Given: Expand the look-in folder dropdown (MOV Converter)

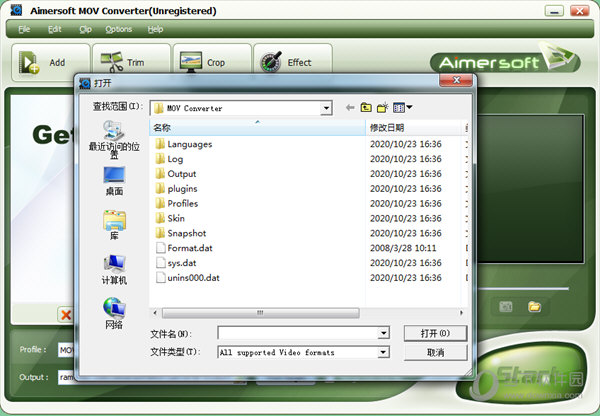Looking at the screenshot, I should coord(326,108).
